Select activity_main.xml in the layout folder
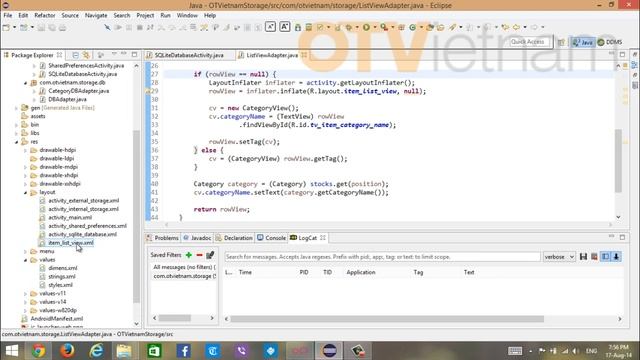This screenshot has height=360, width=640. (70, 218)
